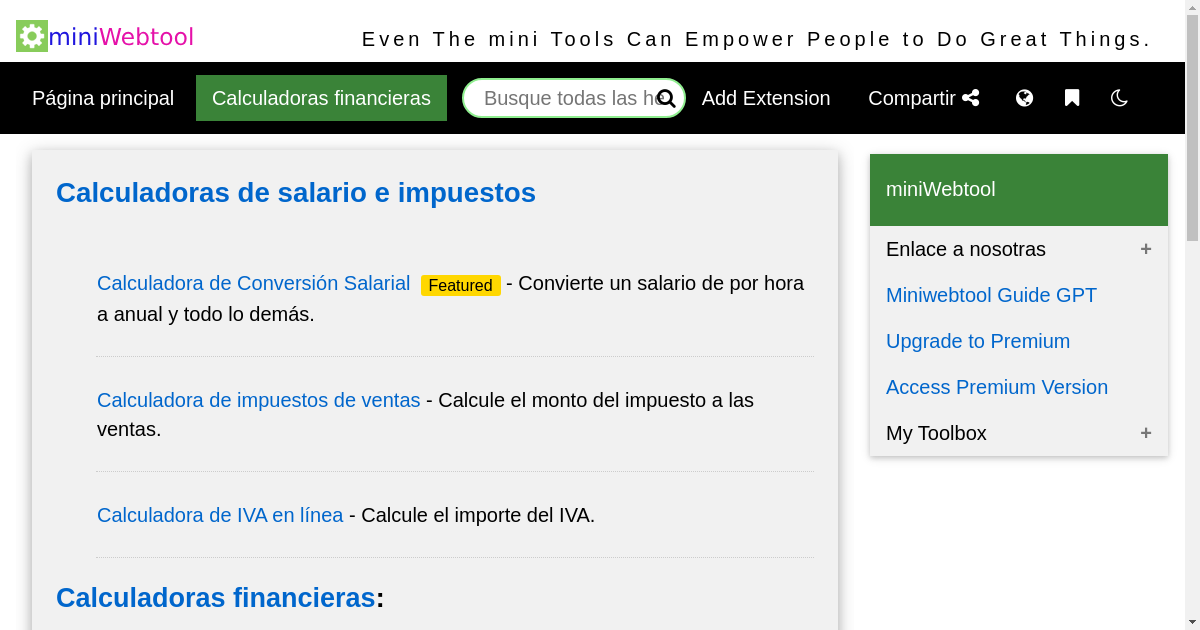This screenshot has width=1200, height=630.
Task: Toggle dark mode with the moon icon
Action: click(1119, 98)
